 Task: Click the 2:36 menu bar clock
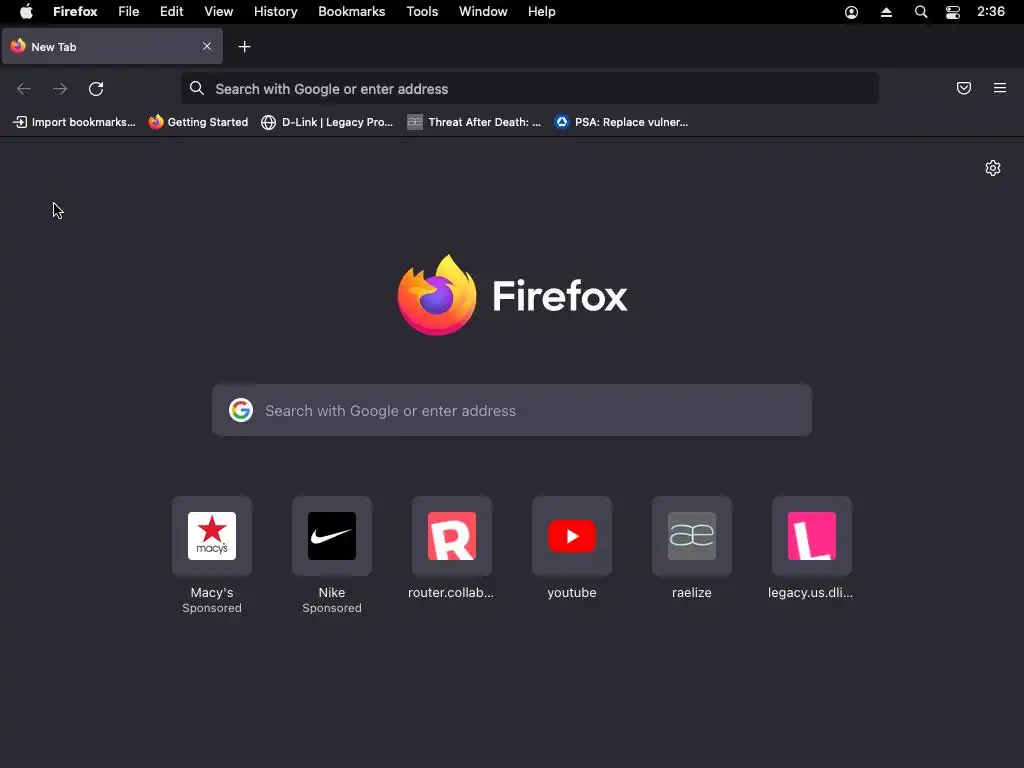(991, 12)
